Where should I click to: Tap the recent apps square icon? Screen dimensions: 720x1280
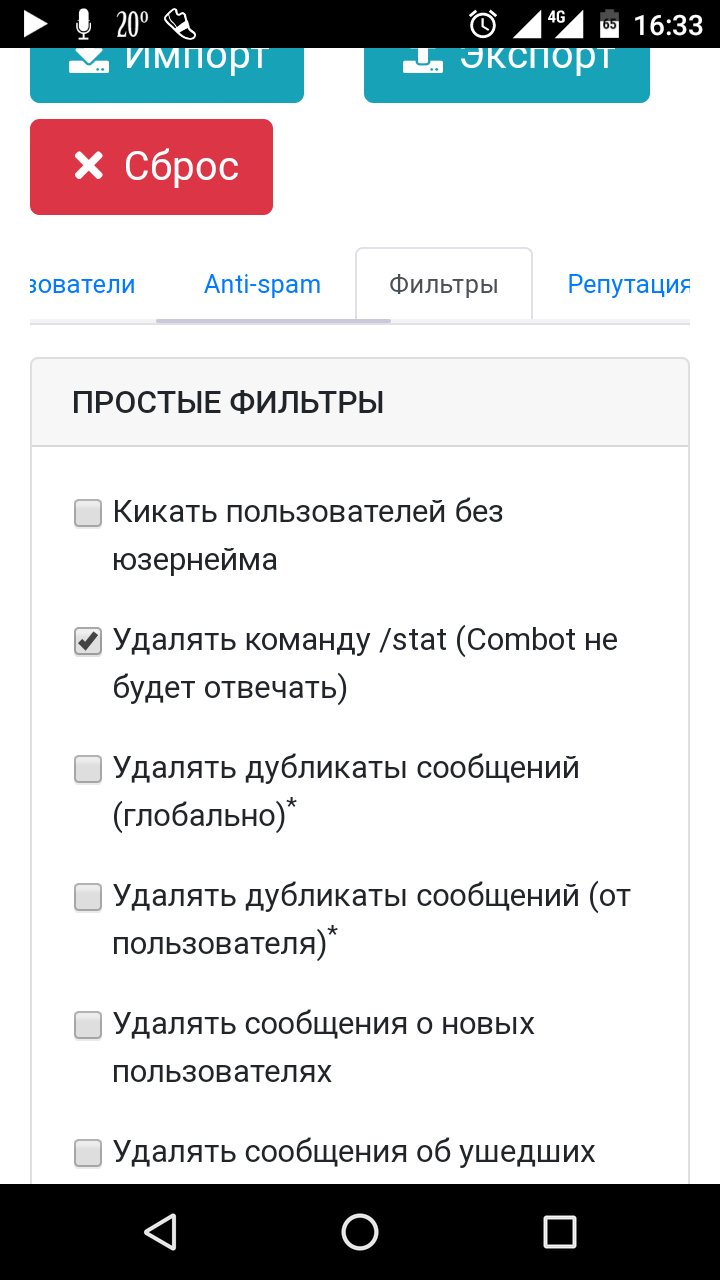[x=560, y=1232]
